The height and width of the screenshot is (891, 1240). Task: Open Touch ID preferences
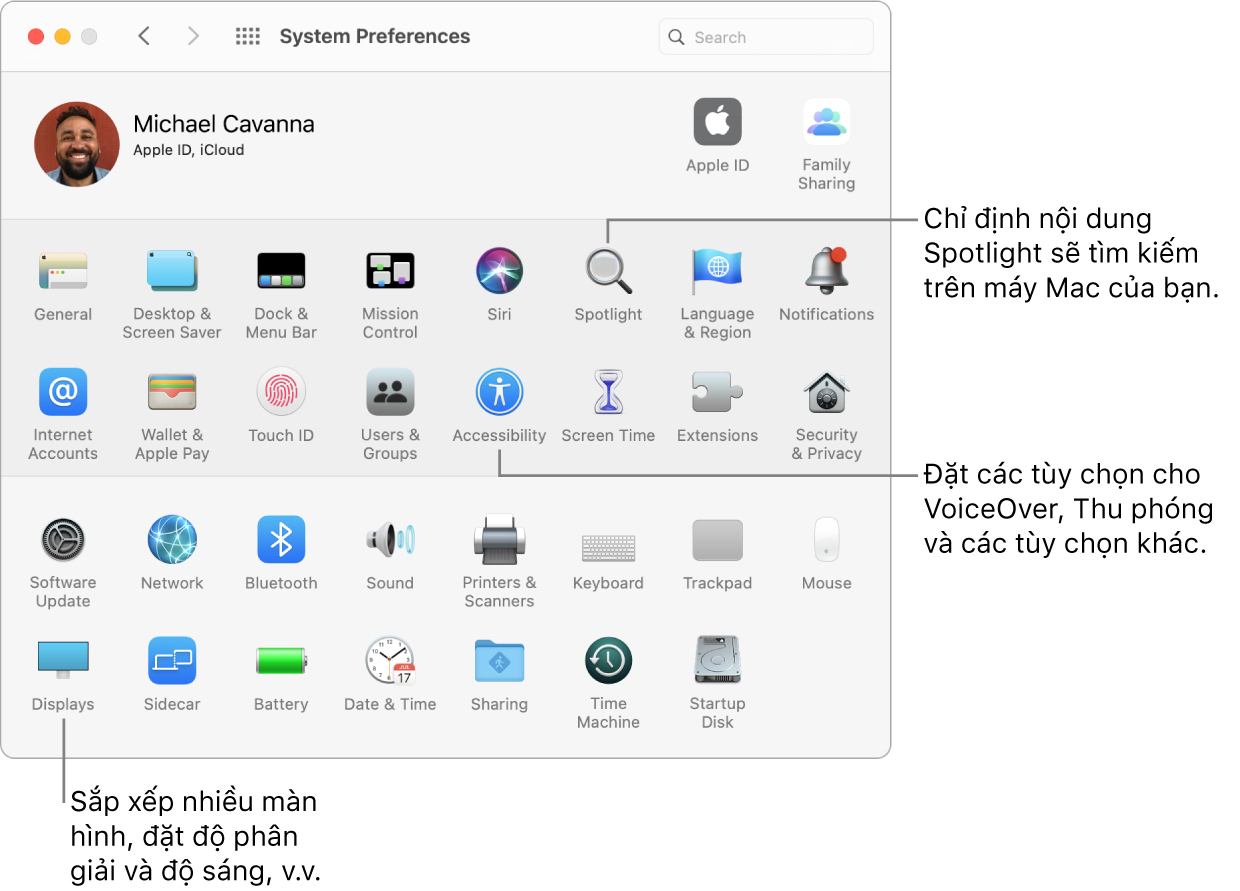pyautogui.click(x=281, y=392)
